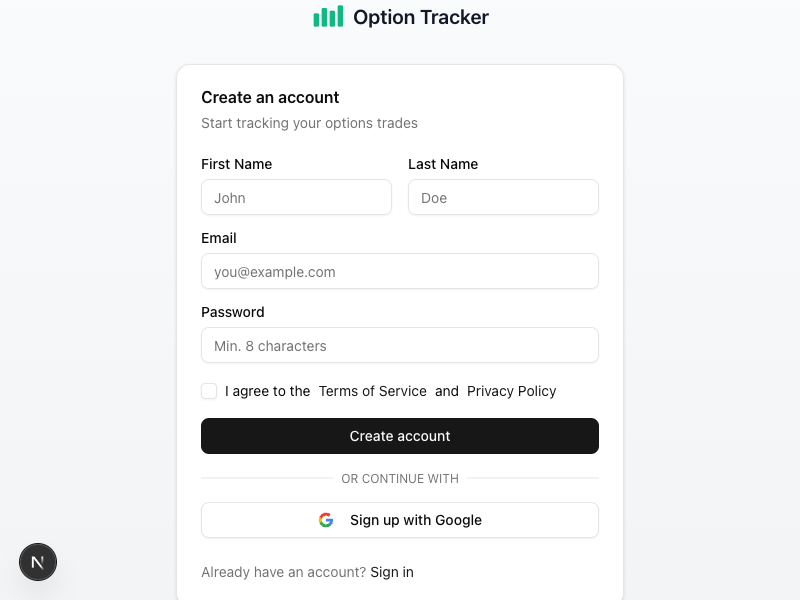Click the dark N avatar in bottom corner
This screenshot has width=800, height=600.
pyautogui.click(x=38, y=562)
